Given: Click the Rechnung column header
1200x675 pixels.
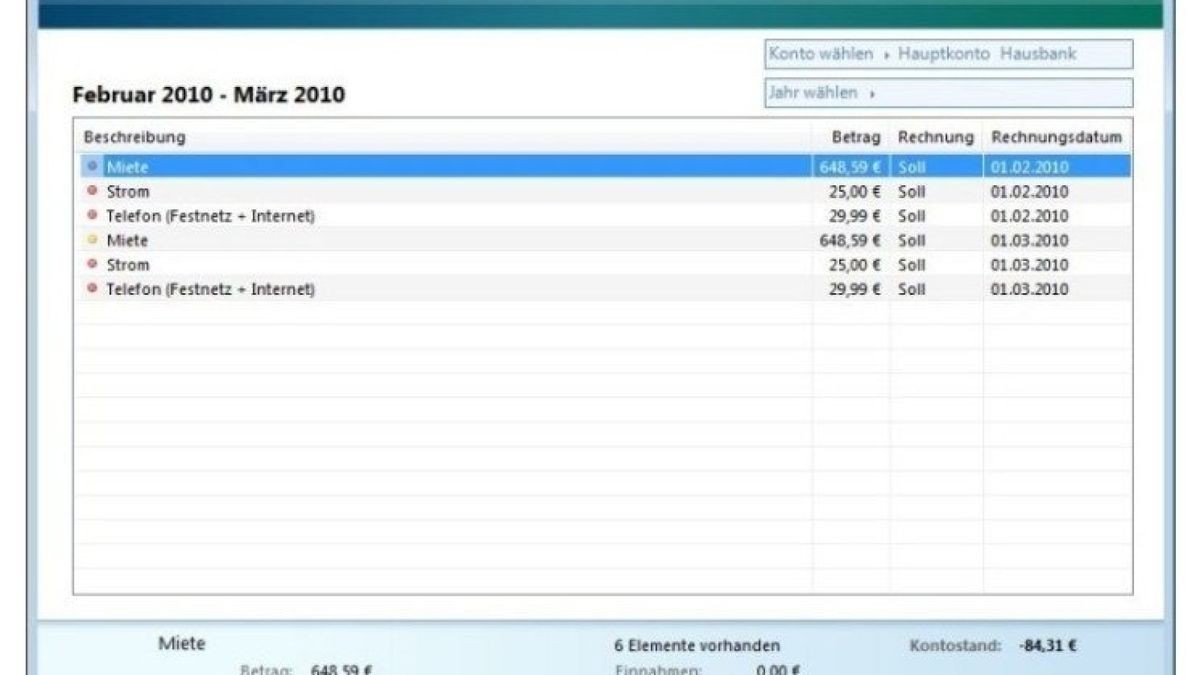Looking at the screenshot, I should (935, 137).
